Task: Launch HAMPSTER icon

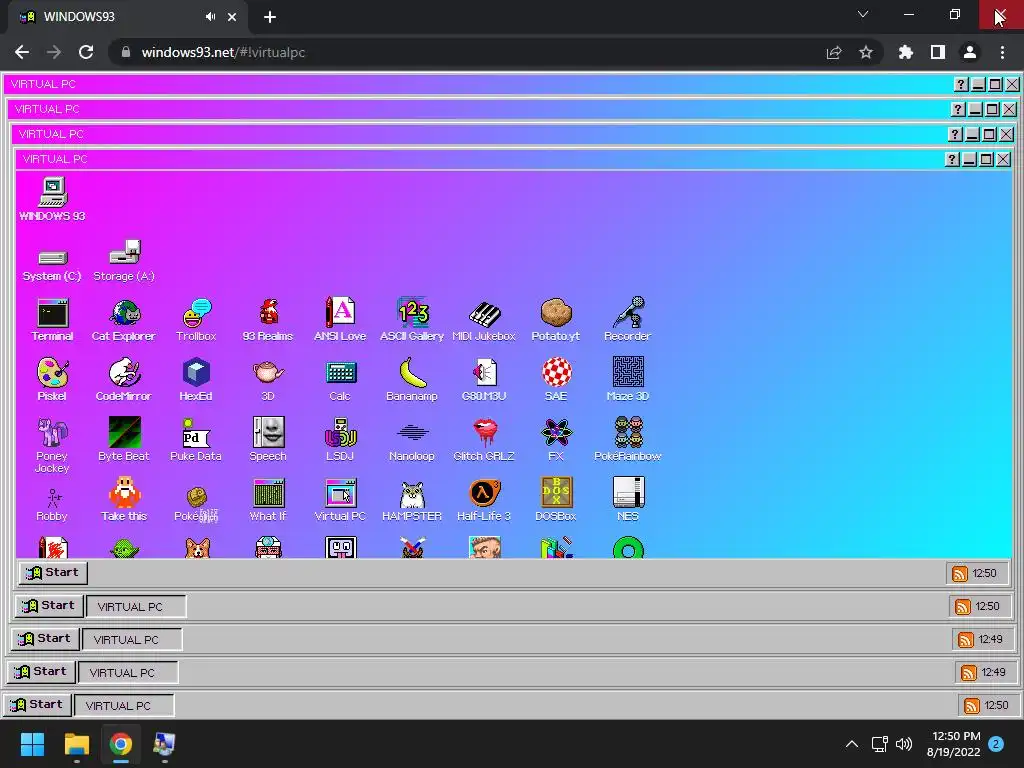Action: coord(412,500)
